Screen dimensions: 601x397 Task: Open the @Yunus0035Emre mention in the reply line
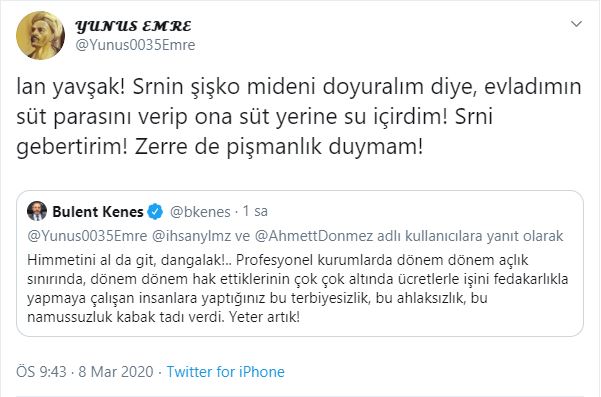point(87,236)
